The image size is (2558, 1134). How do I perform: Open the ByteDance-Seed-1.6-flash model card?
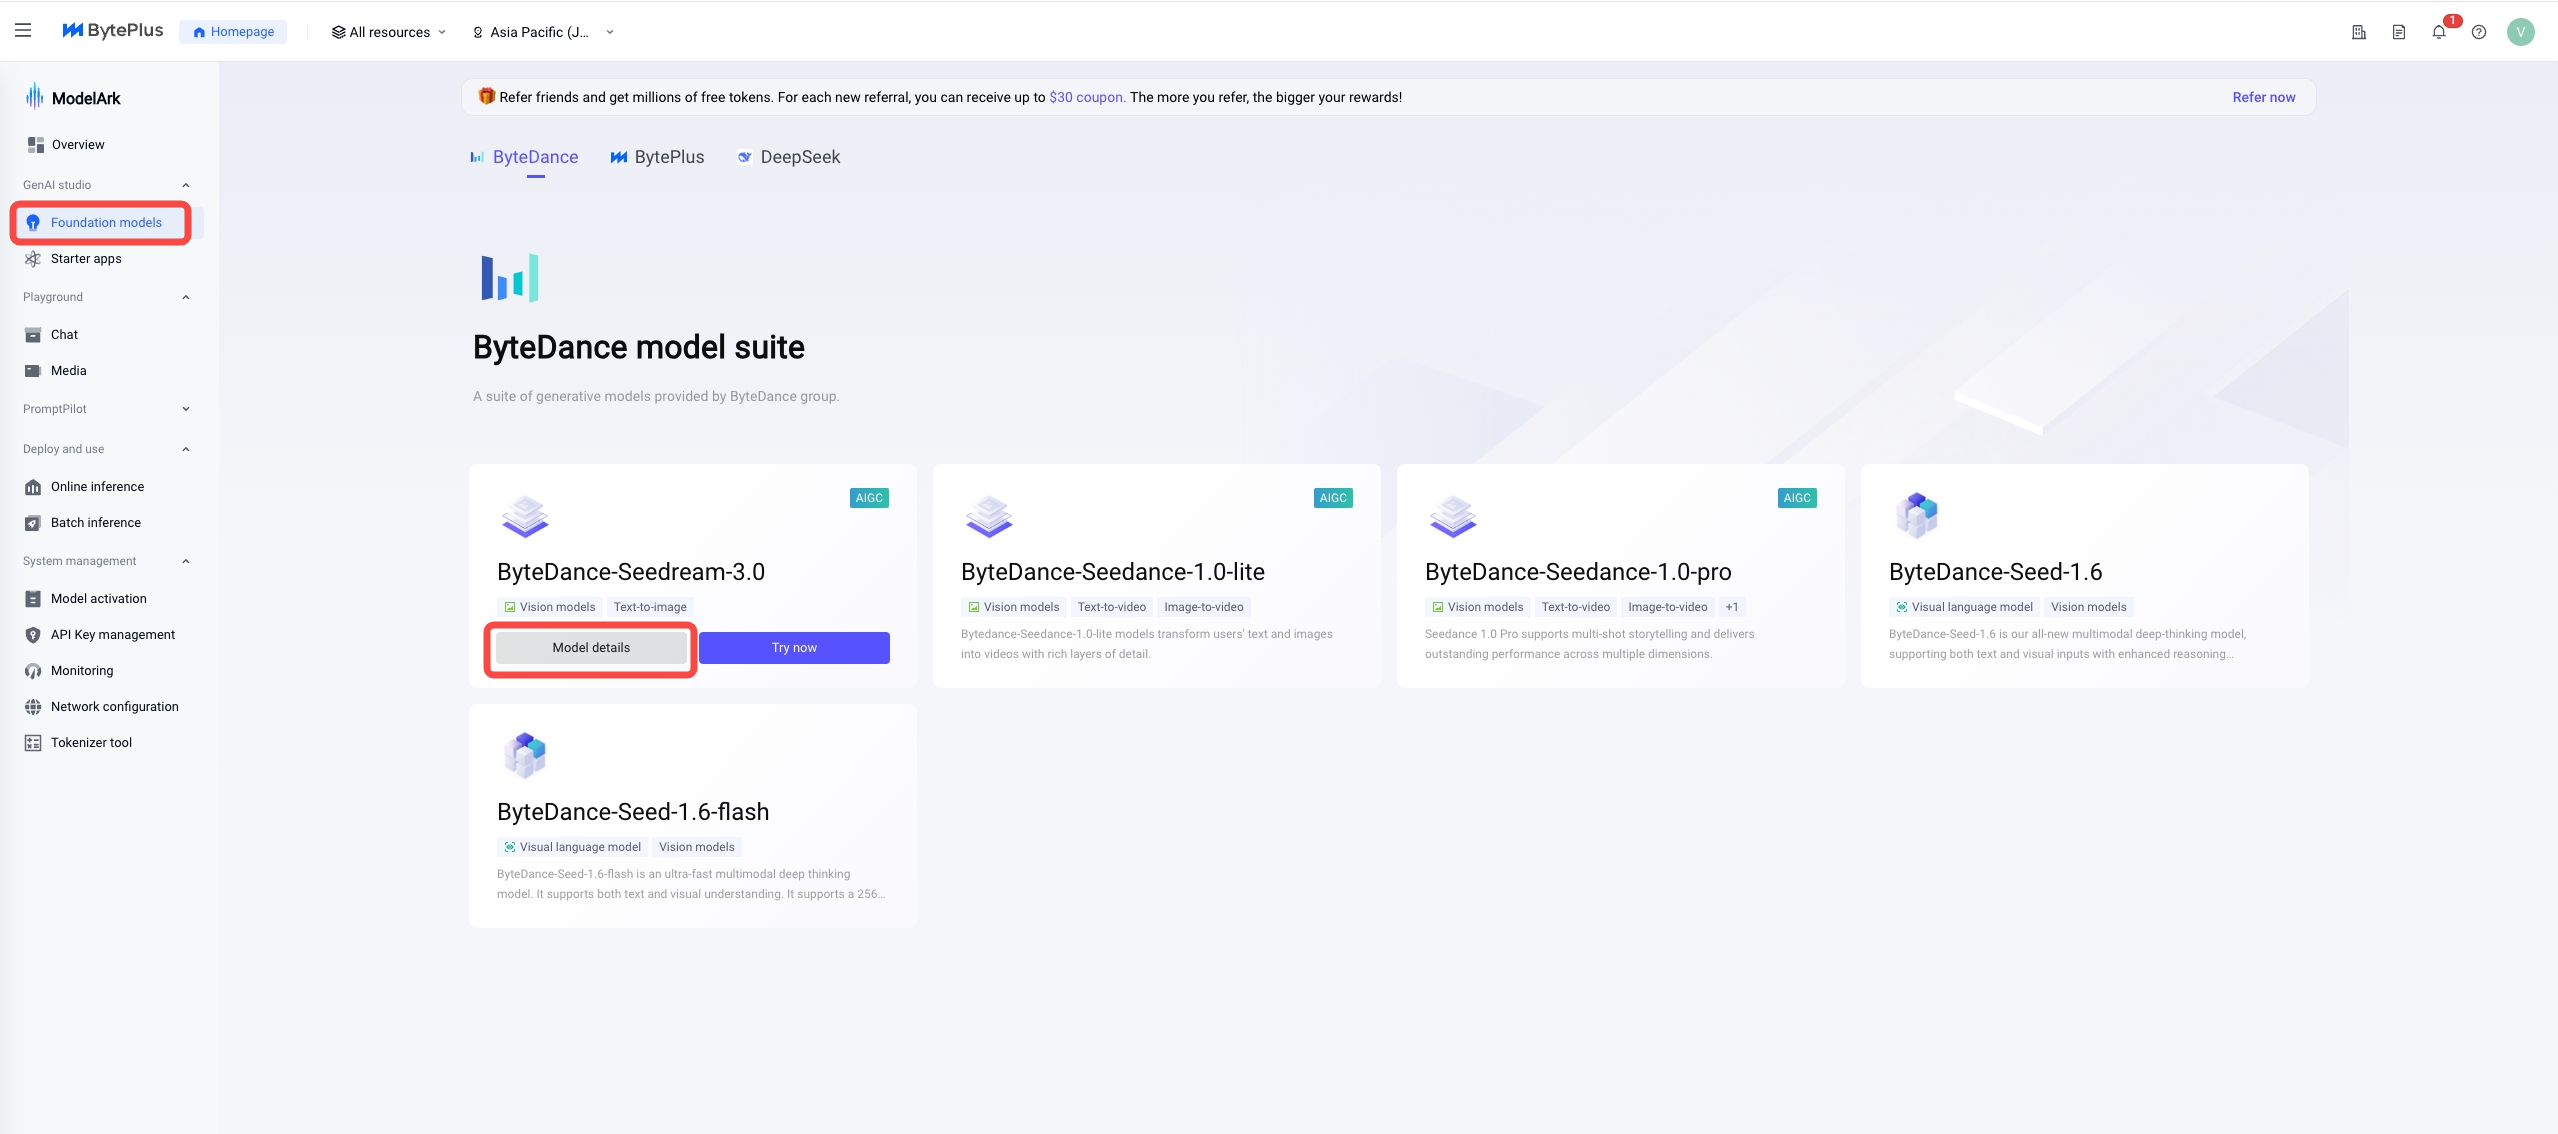pos(692,816)
